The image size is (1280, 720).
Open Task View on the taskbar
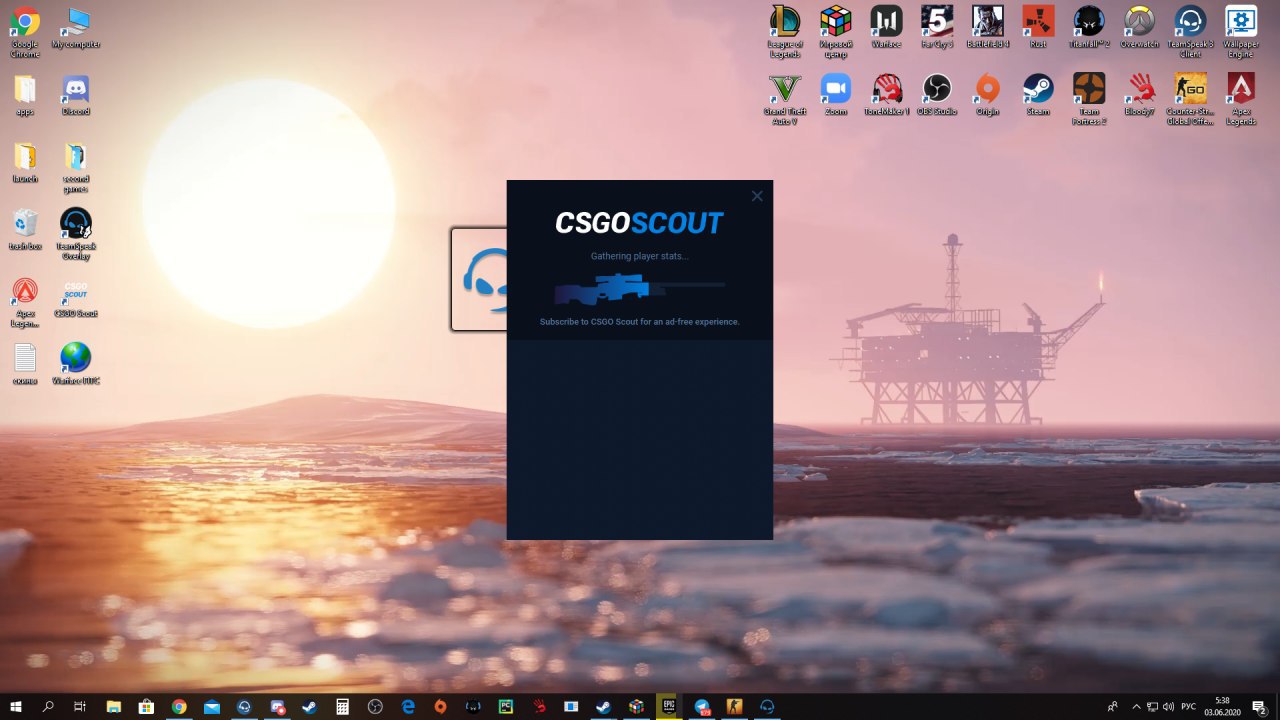pos(80,706)
